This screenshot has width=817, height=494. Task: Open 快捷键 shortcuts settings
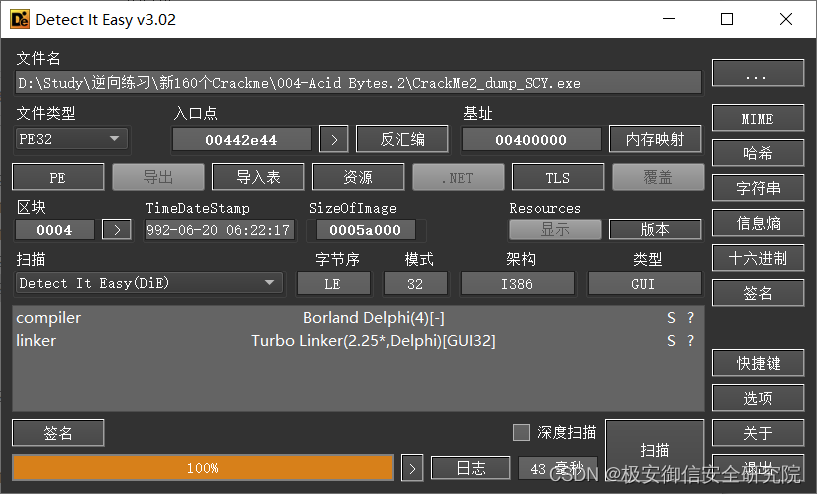[x=758, y=363]
